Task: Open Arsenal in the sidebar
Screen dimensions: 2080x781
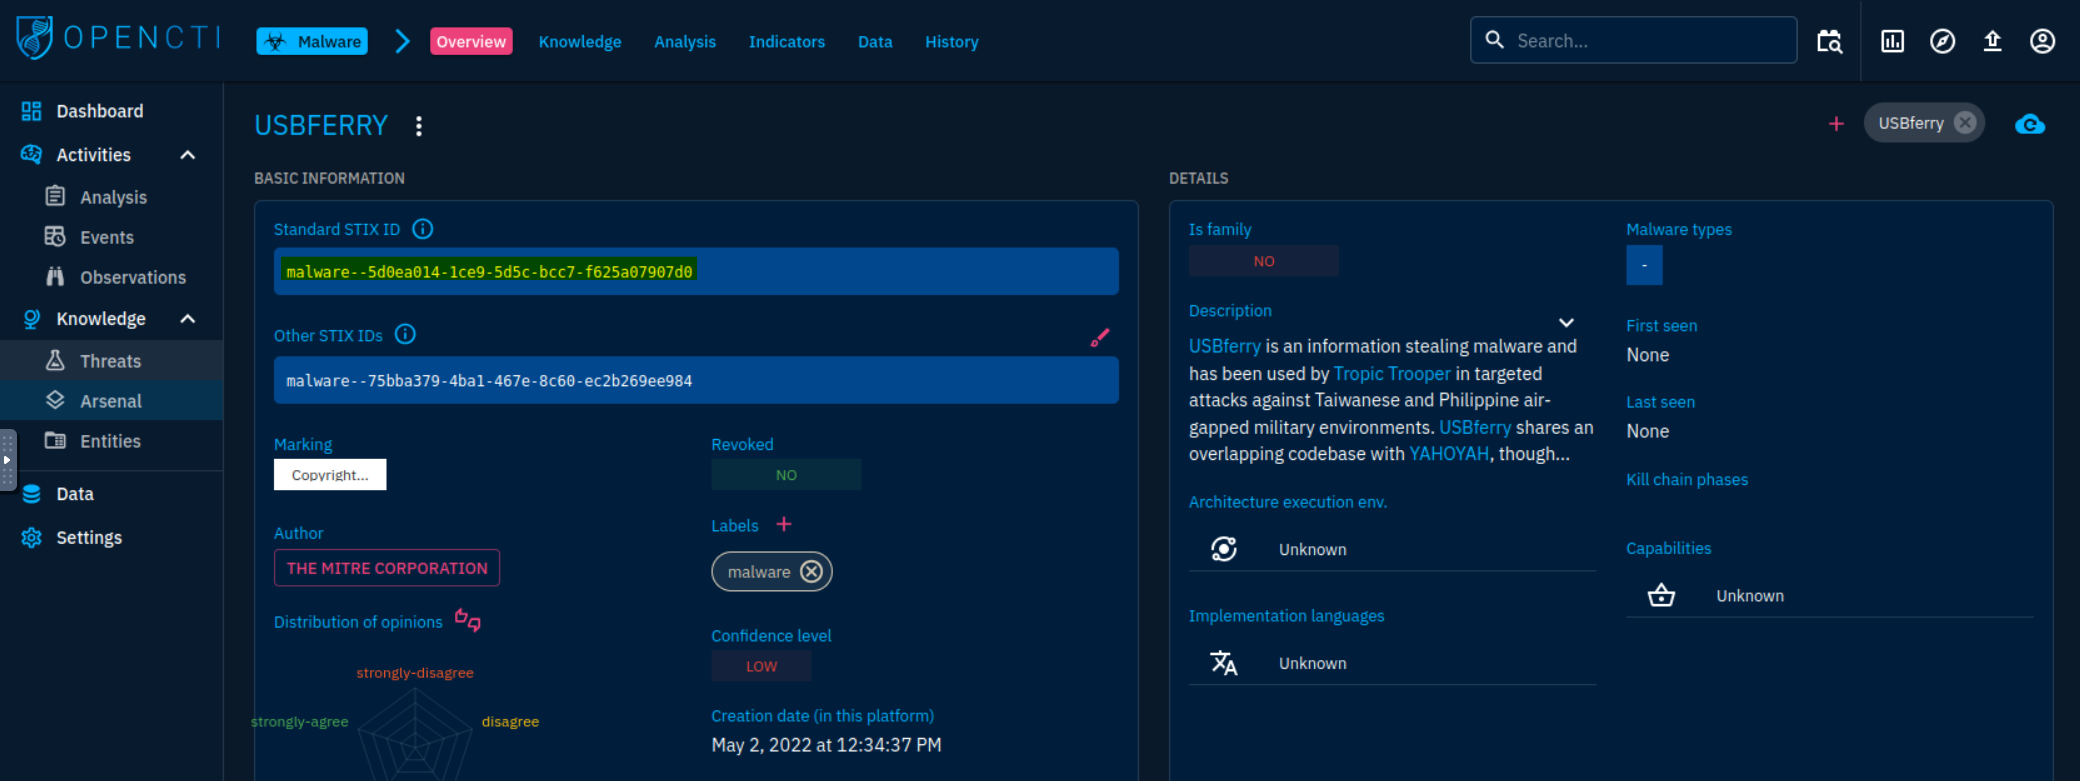Action: tap(111, 401)
